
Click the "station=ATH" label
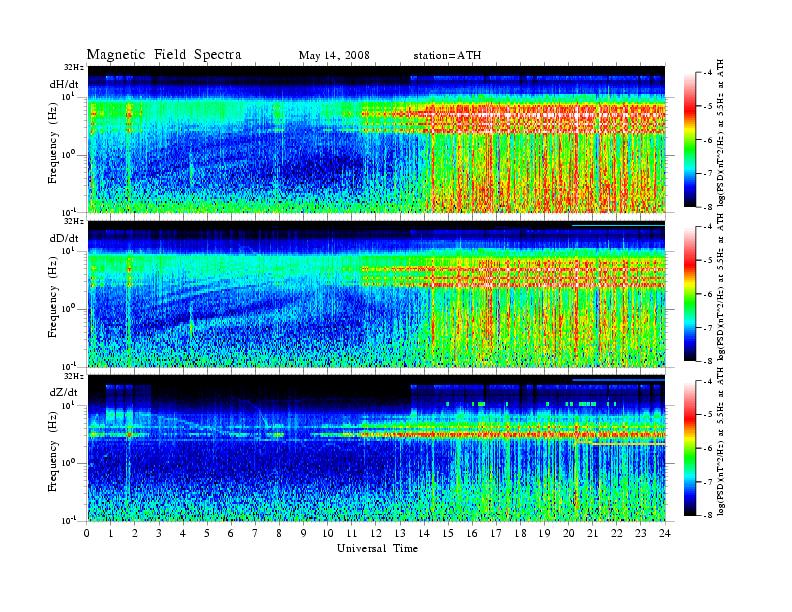tap(447, 55)
